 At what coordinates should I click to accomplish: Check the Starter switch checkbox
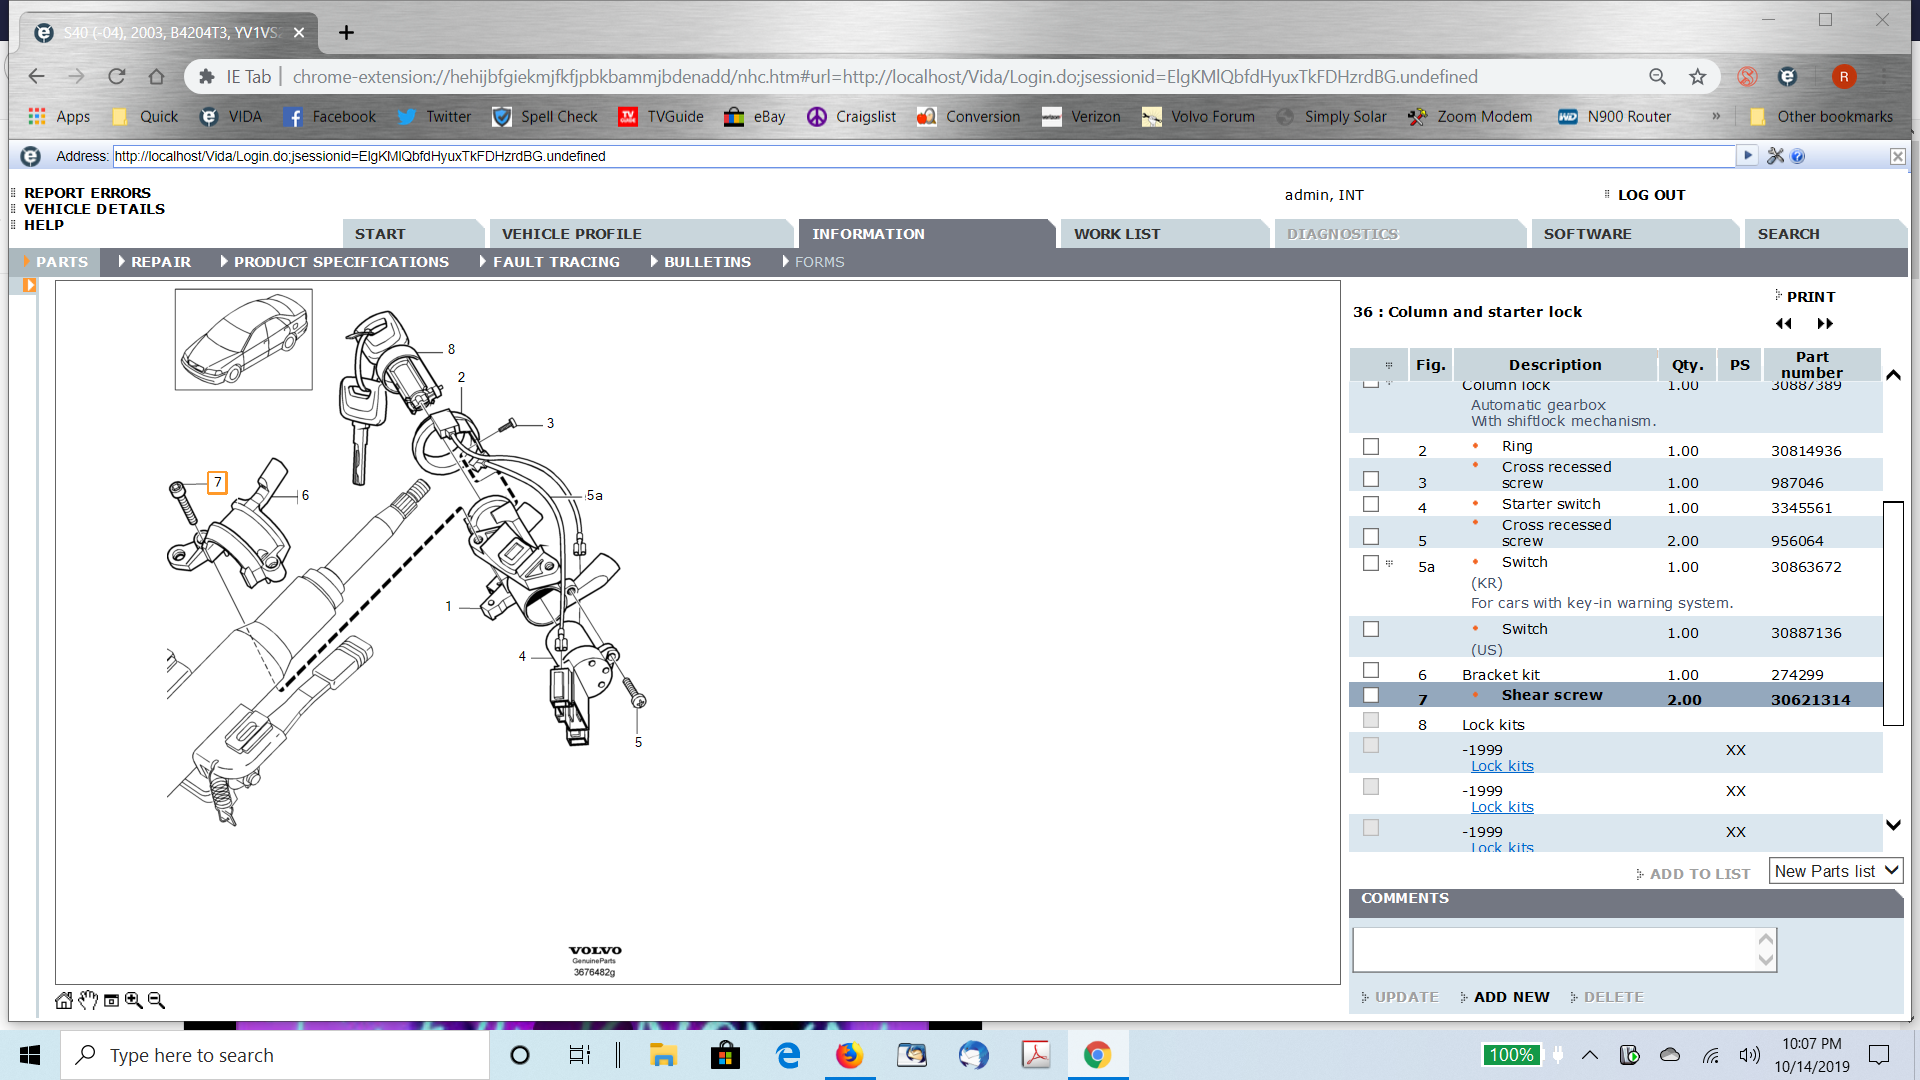tap(1371, 505)
